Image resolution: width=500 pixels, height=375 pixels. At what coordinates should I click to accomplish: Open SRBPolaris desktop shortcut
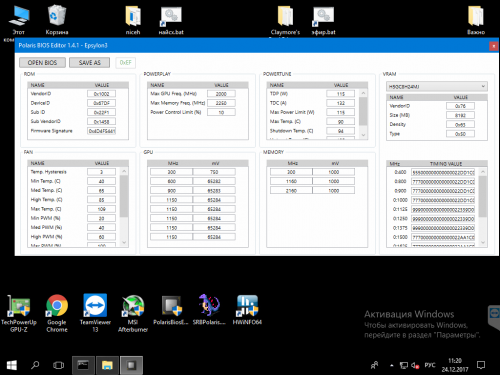click(x=209, y=310)
